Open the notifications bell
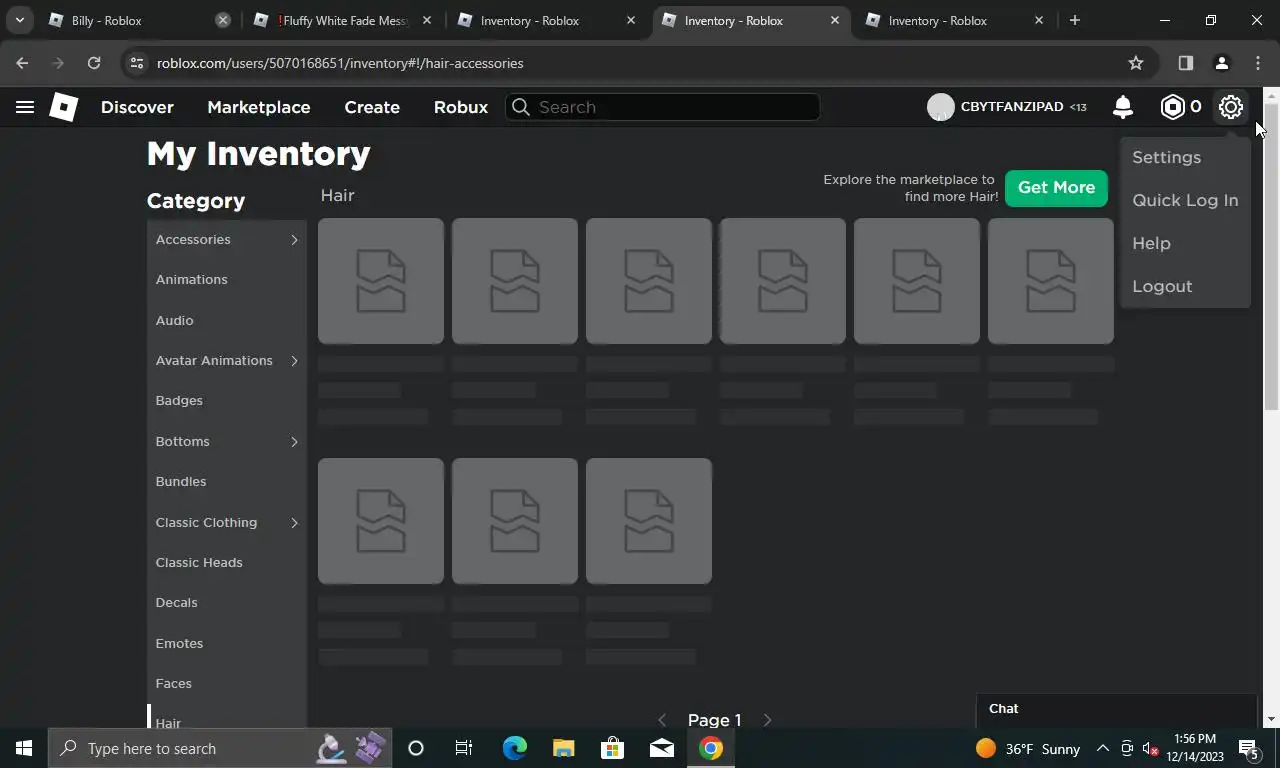 pos(1123,107)
